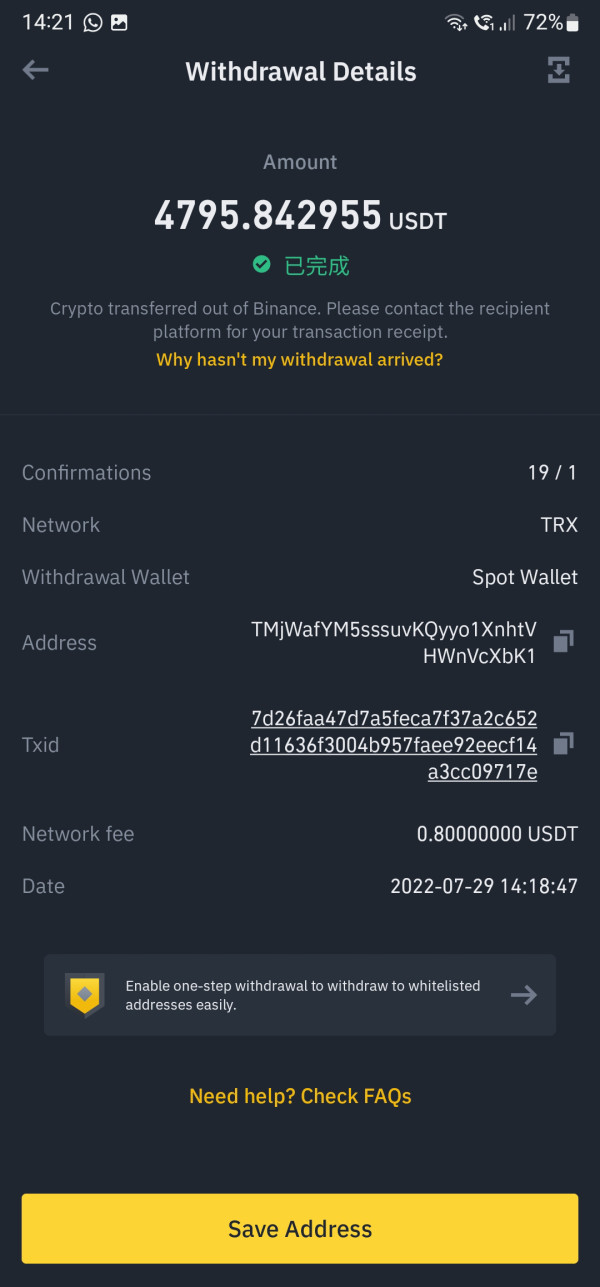
Task: Tap the Wi-Fi status icon
Action: pos(456,22)
